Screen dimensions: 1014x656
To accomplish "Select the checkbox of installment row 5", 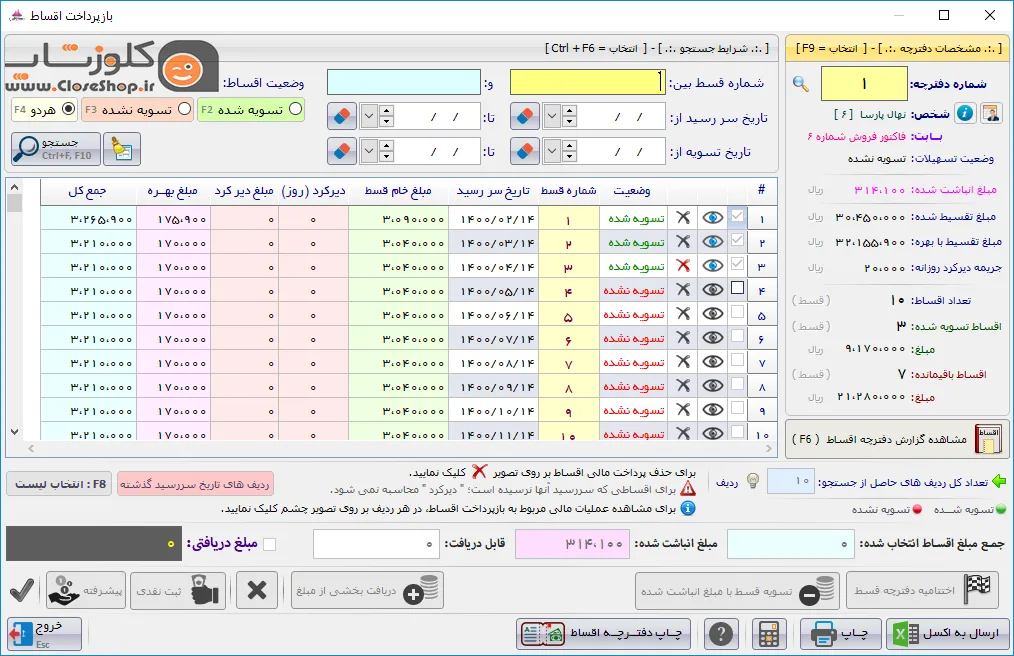I will pyautogui.click(x=737, y=312).
